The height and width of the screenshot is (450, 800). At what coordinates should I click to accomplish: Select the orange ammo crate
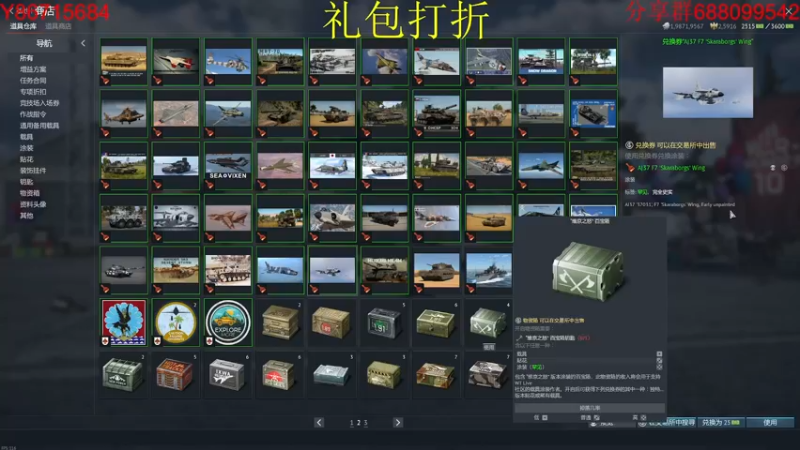pyautogui.click(x=175, y=374)
